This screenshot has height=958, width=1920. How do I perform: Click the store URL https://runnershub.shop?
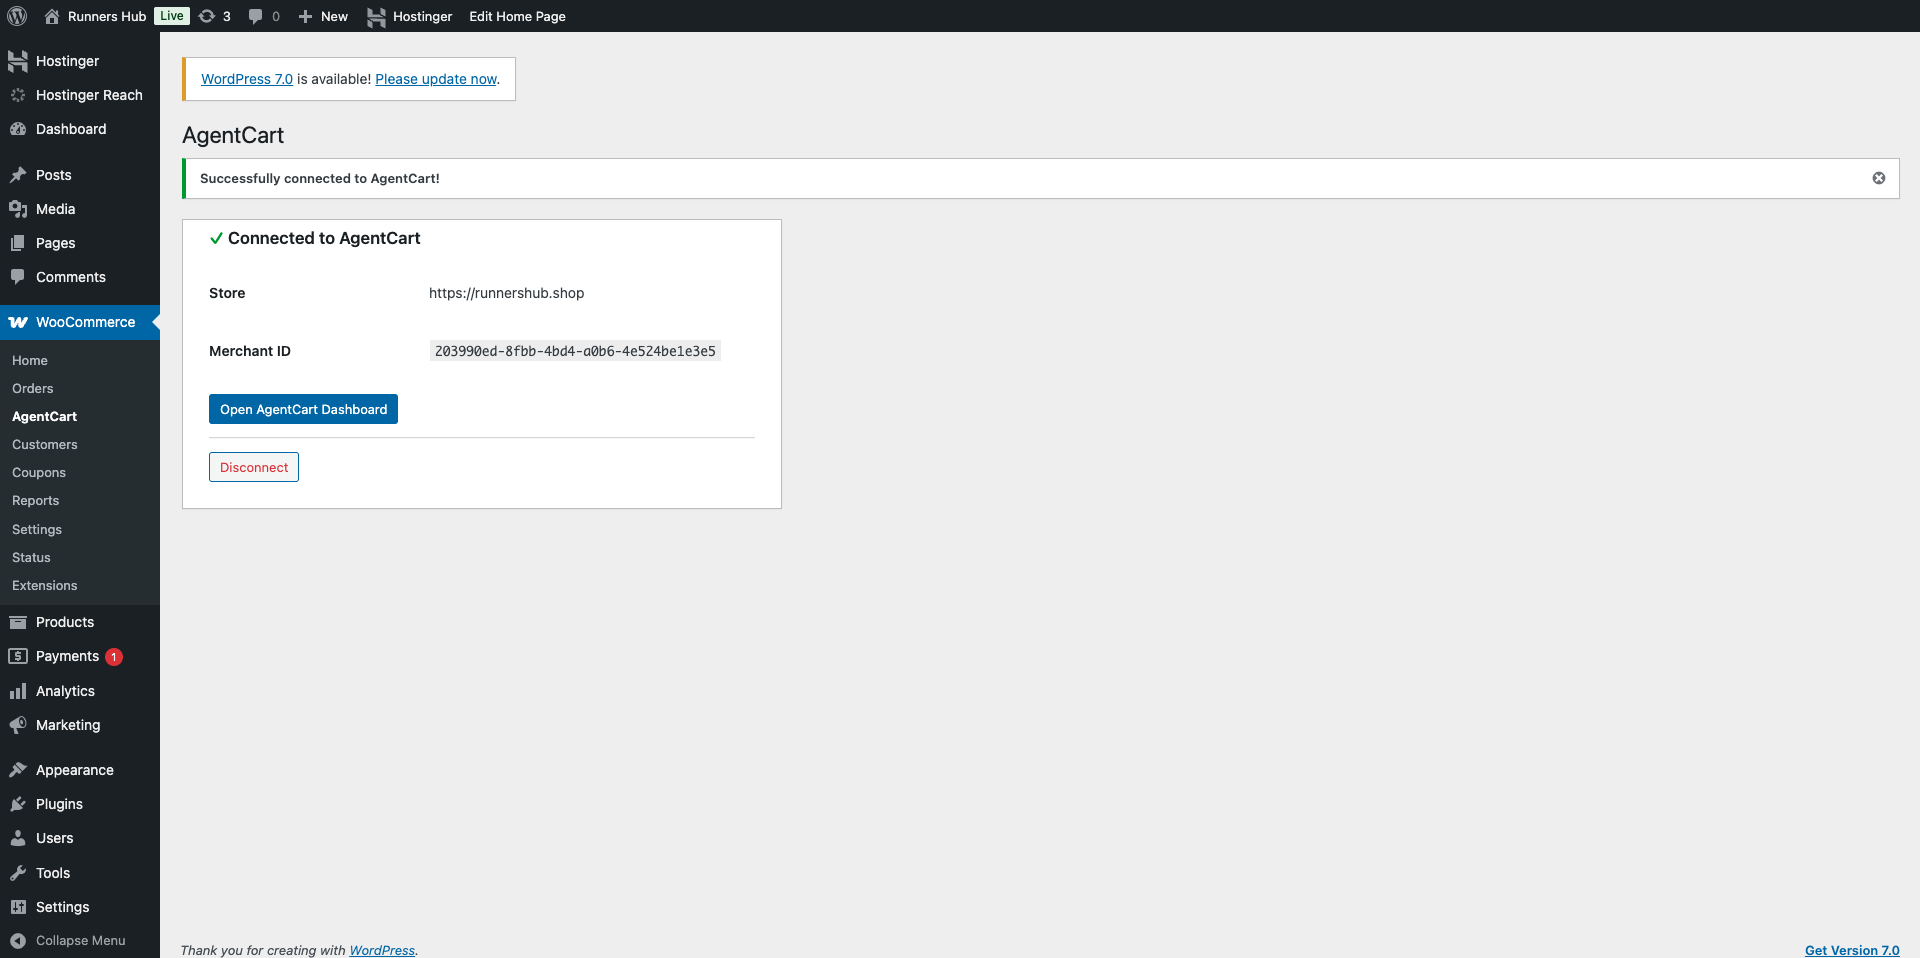pyautogui.click(x=506, y=293)
